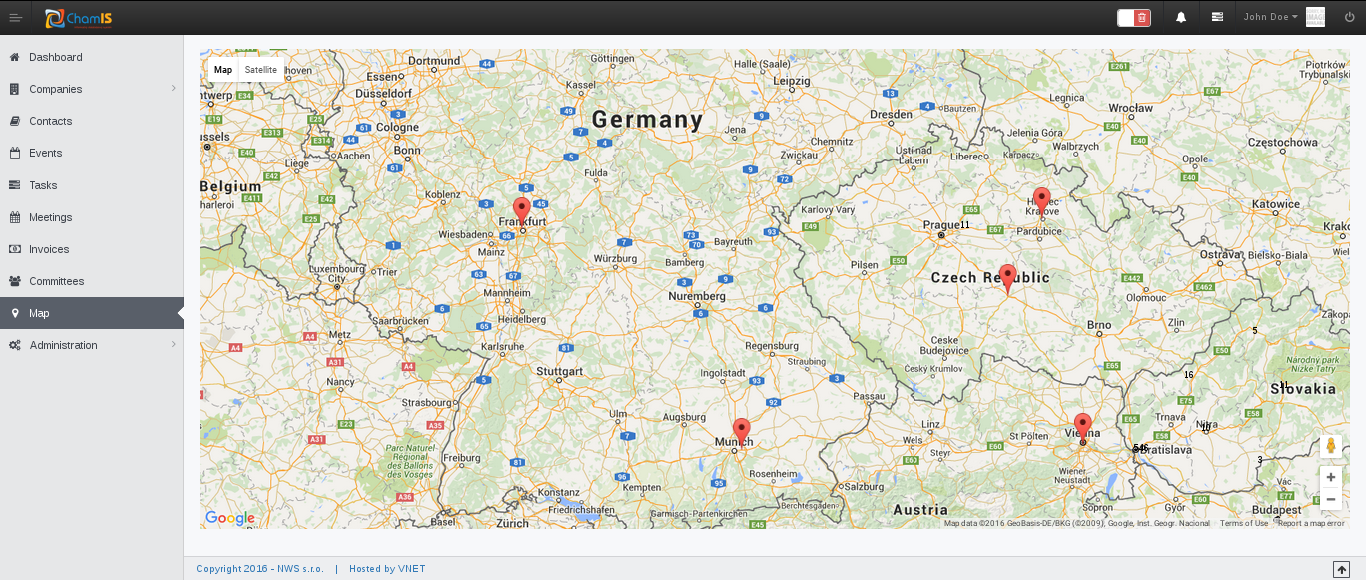Open the NWS s.r.o. copyright link
1366x580 pixels.
click(300, 569)
